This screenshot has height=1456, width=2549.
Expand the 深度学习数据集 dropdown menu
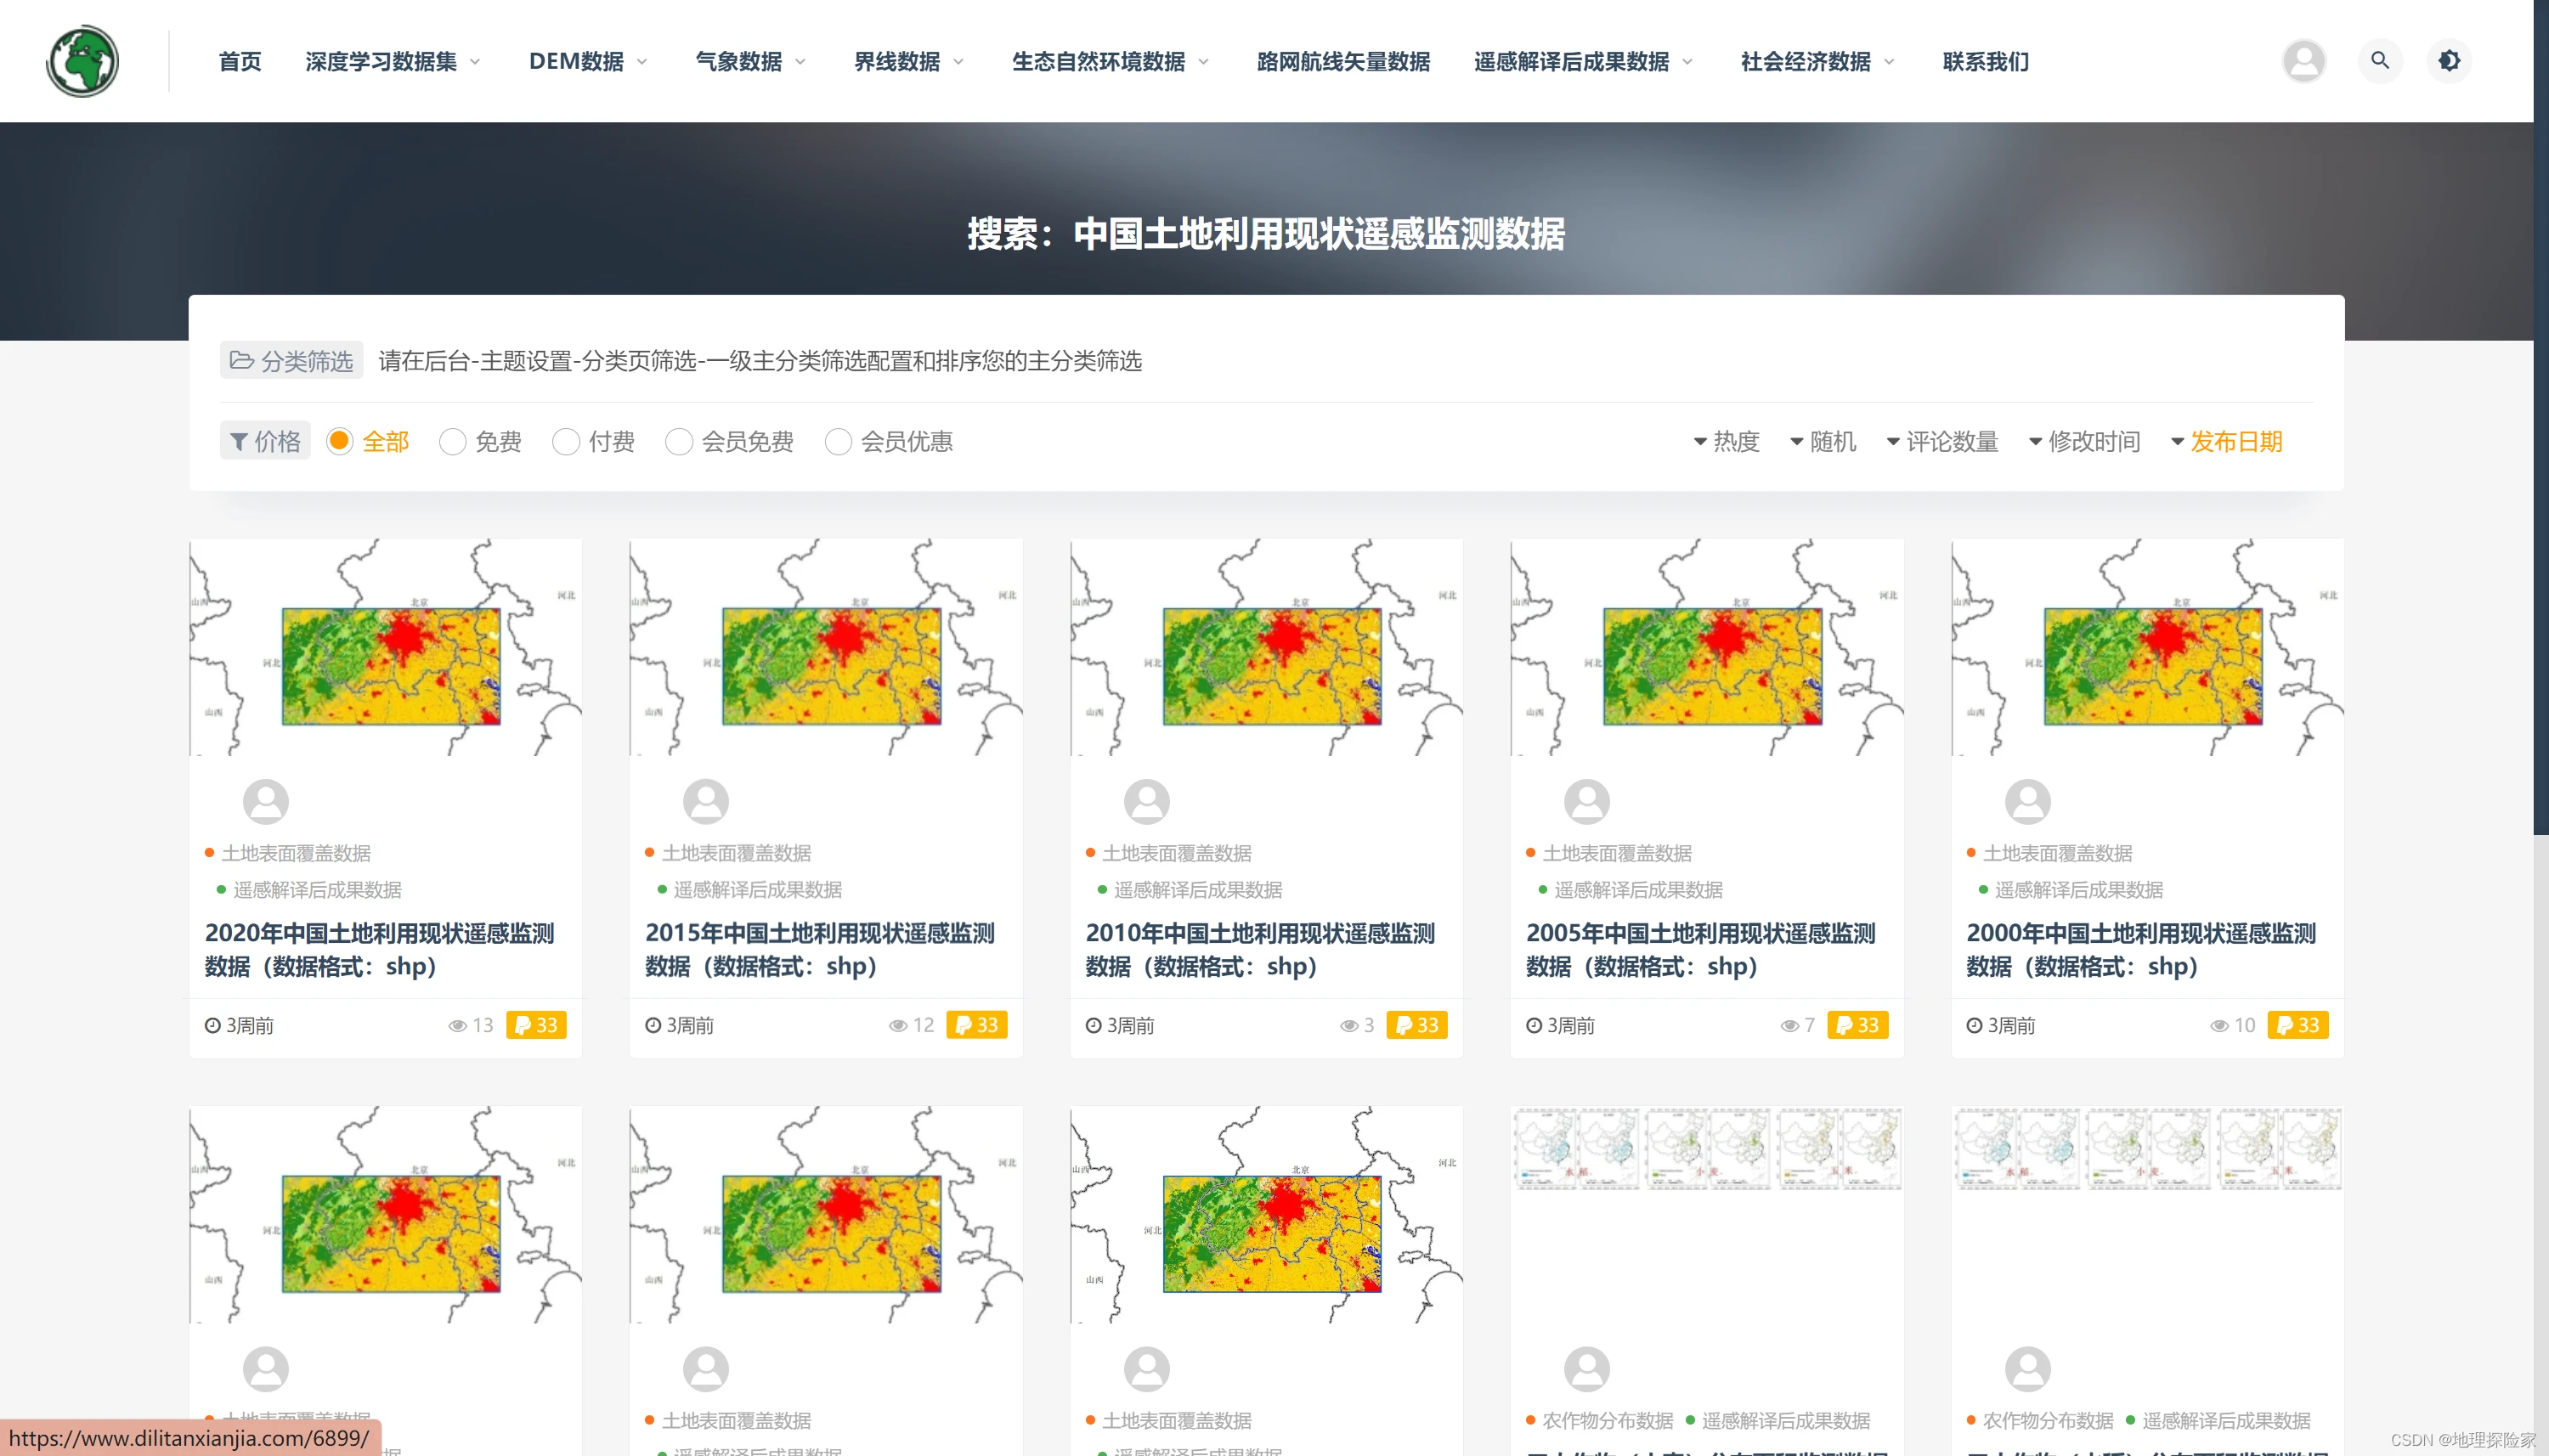[x=392, y=62]
